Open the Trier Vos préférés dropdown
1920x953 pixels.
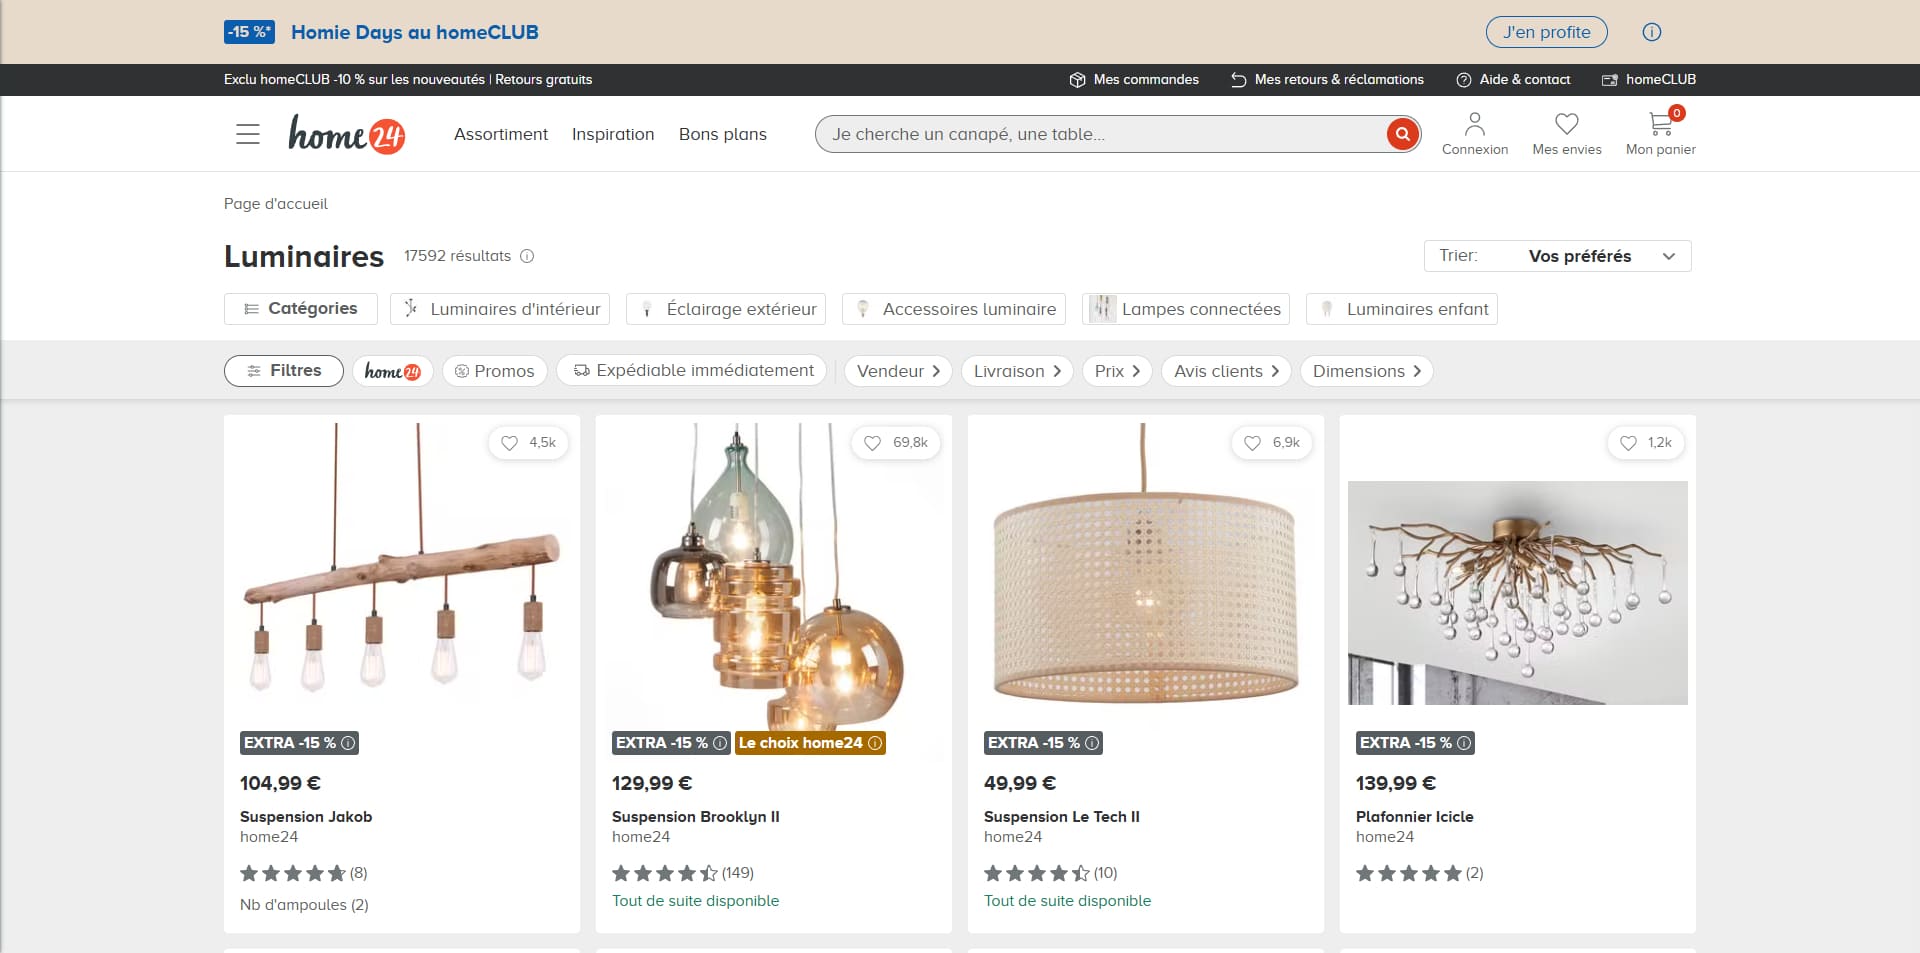(x=1557, y=256)
